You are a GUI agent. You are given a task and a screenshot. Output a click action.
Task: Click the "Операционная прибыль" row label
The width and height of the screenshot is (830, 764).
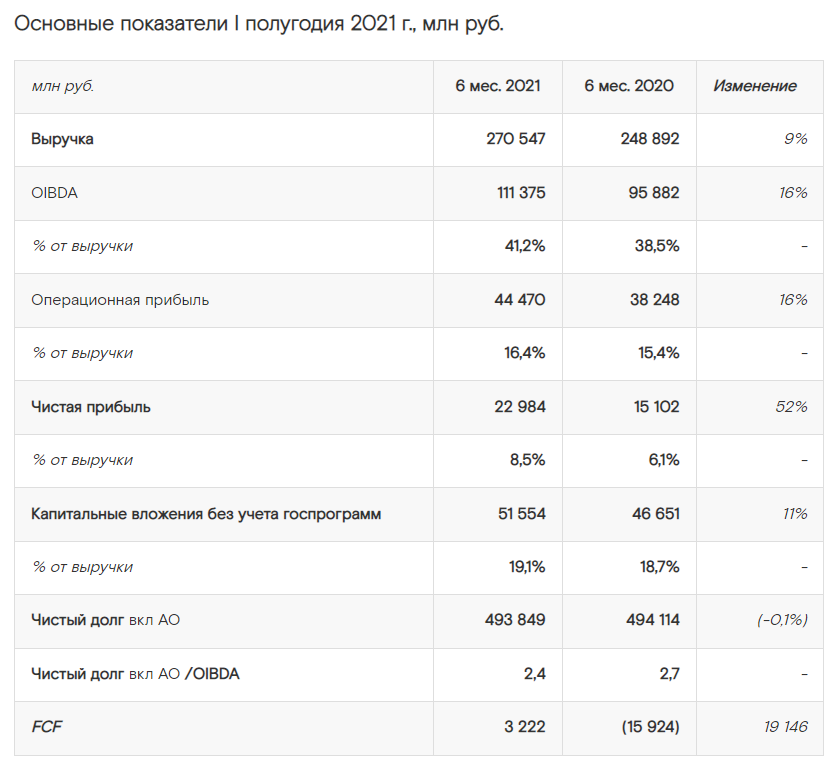click(x=120, y=300)
